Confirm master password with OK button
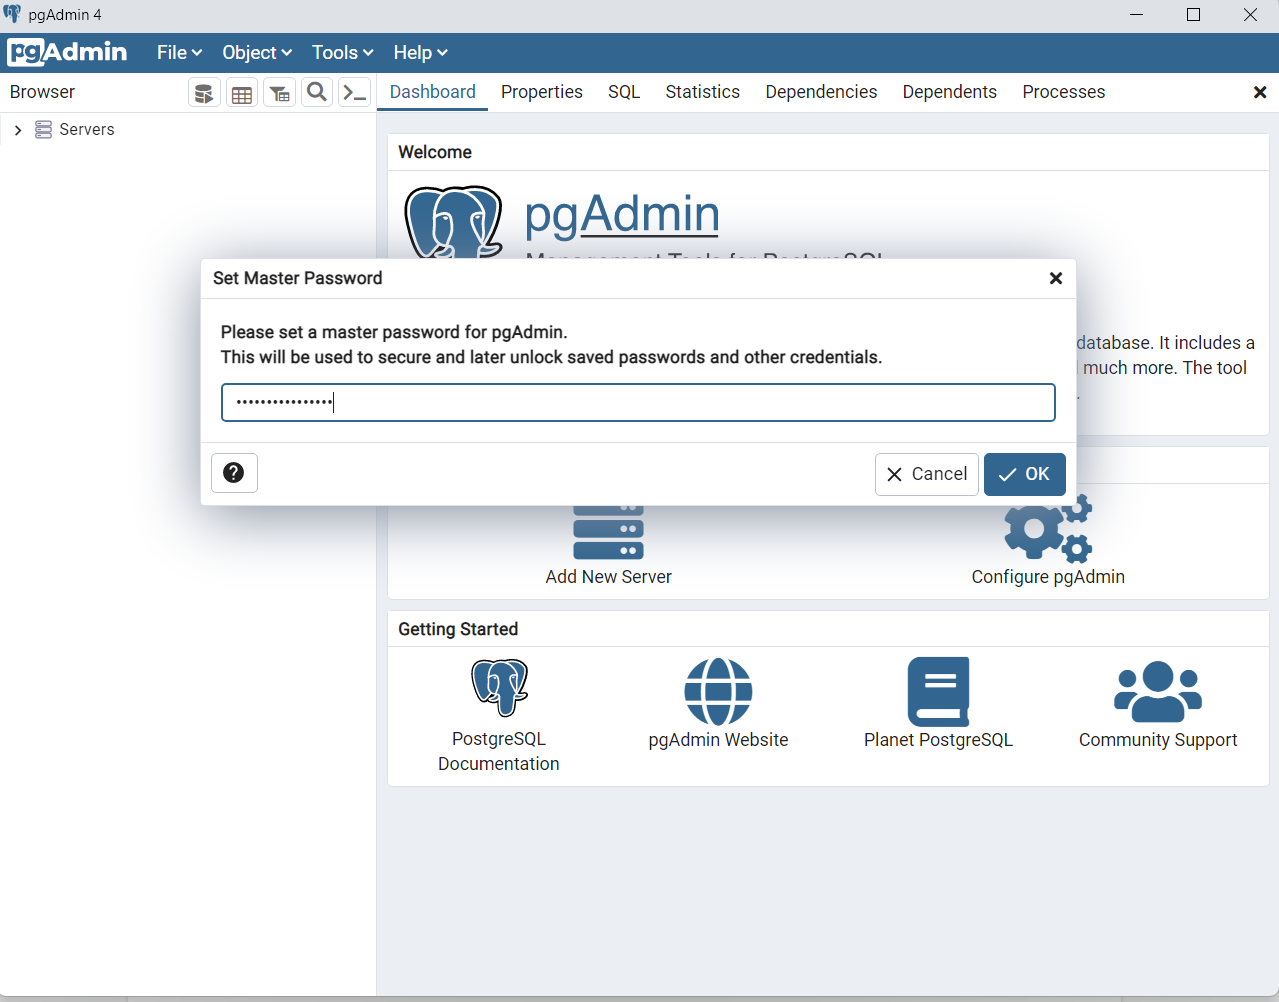The height and width of the screenshot is (1002, 1279). click(1025, 474)
